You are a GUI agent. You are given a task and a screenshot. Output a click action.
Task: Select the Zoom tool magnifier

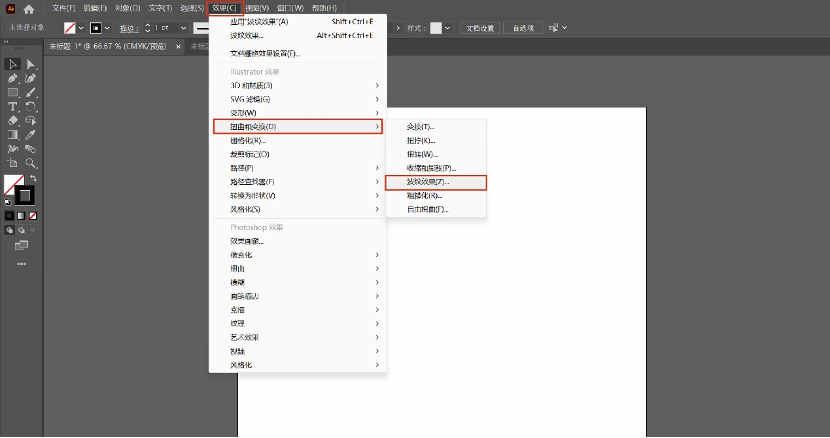pos(31,163)
